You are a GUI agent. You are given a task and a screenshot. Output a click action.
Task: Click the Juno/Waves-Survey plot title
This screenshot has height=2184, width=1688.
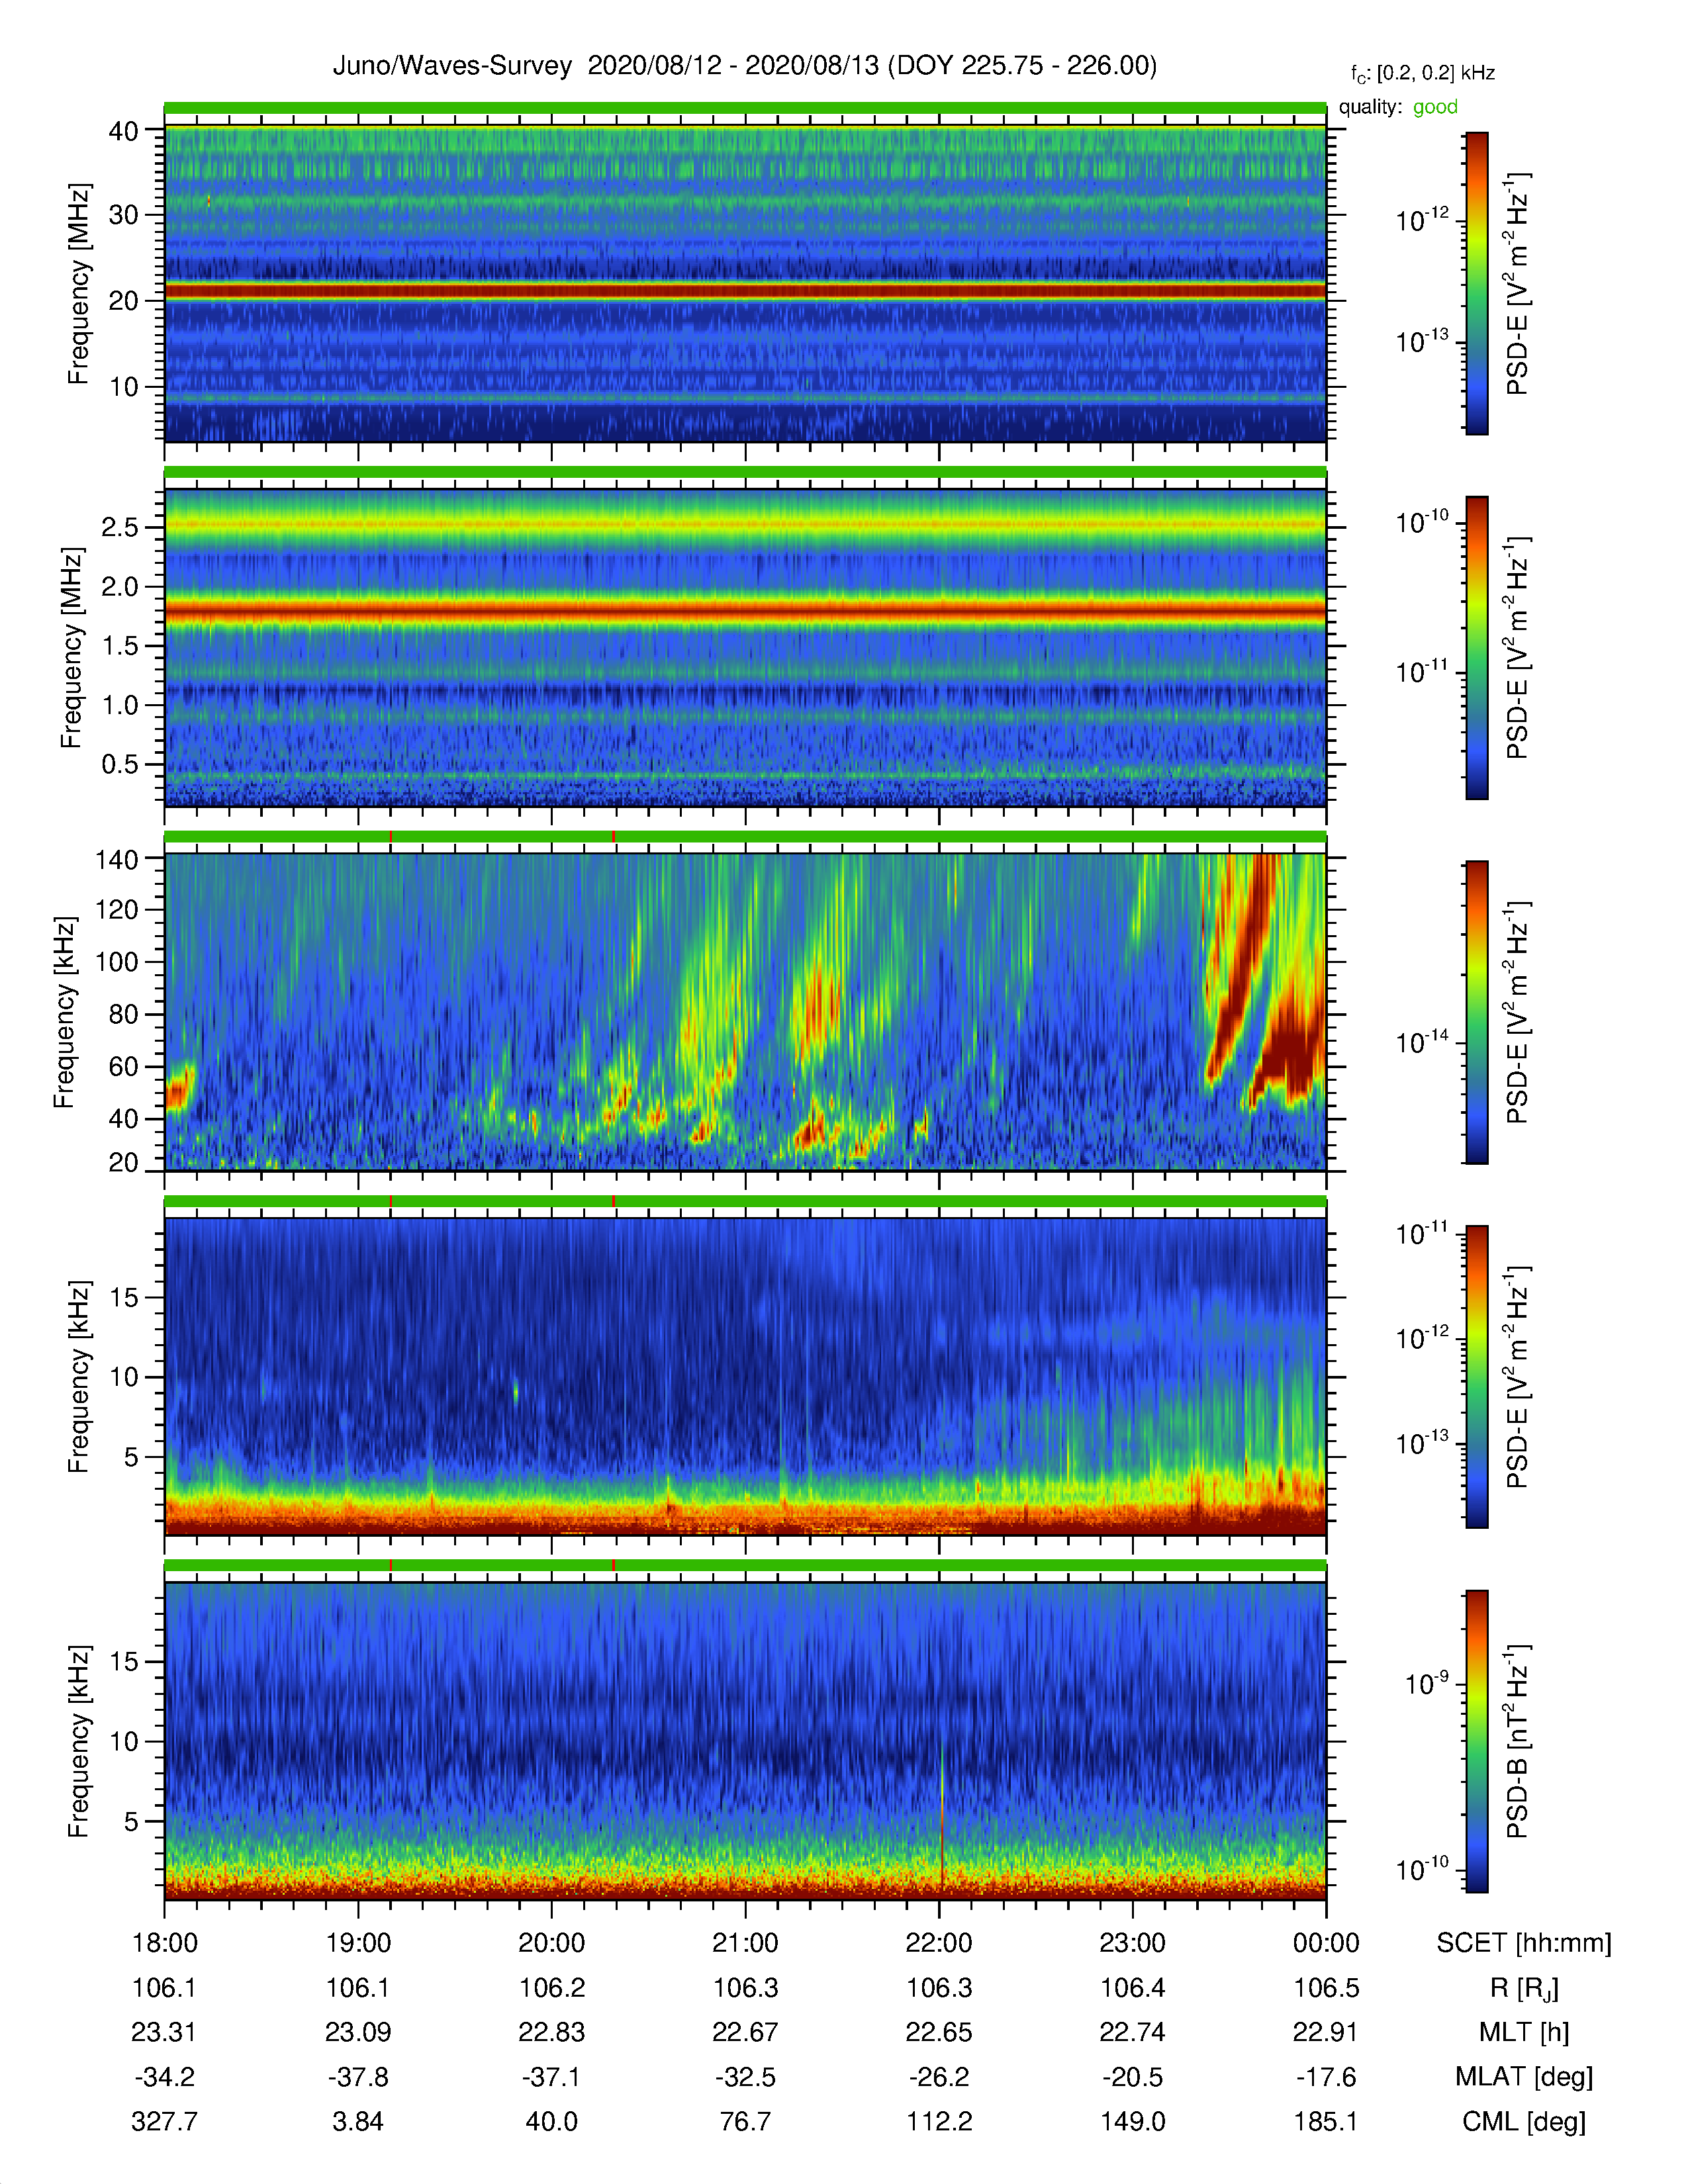point(744,66)
